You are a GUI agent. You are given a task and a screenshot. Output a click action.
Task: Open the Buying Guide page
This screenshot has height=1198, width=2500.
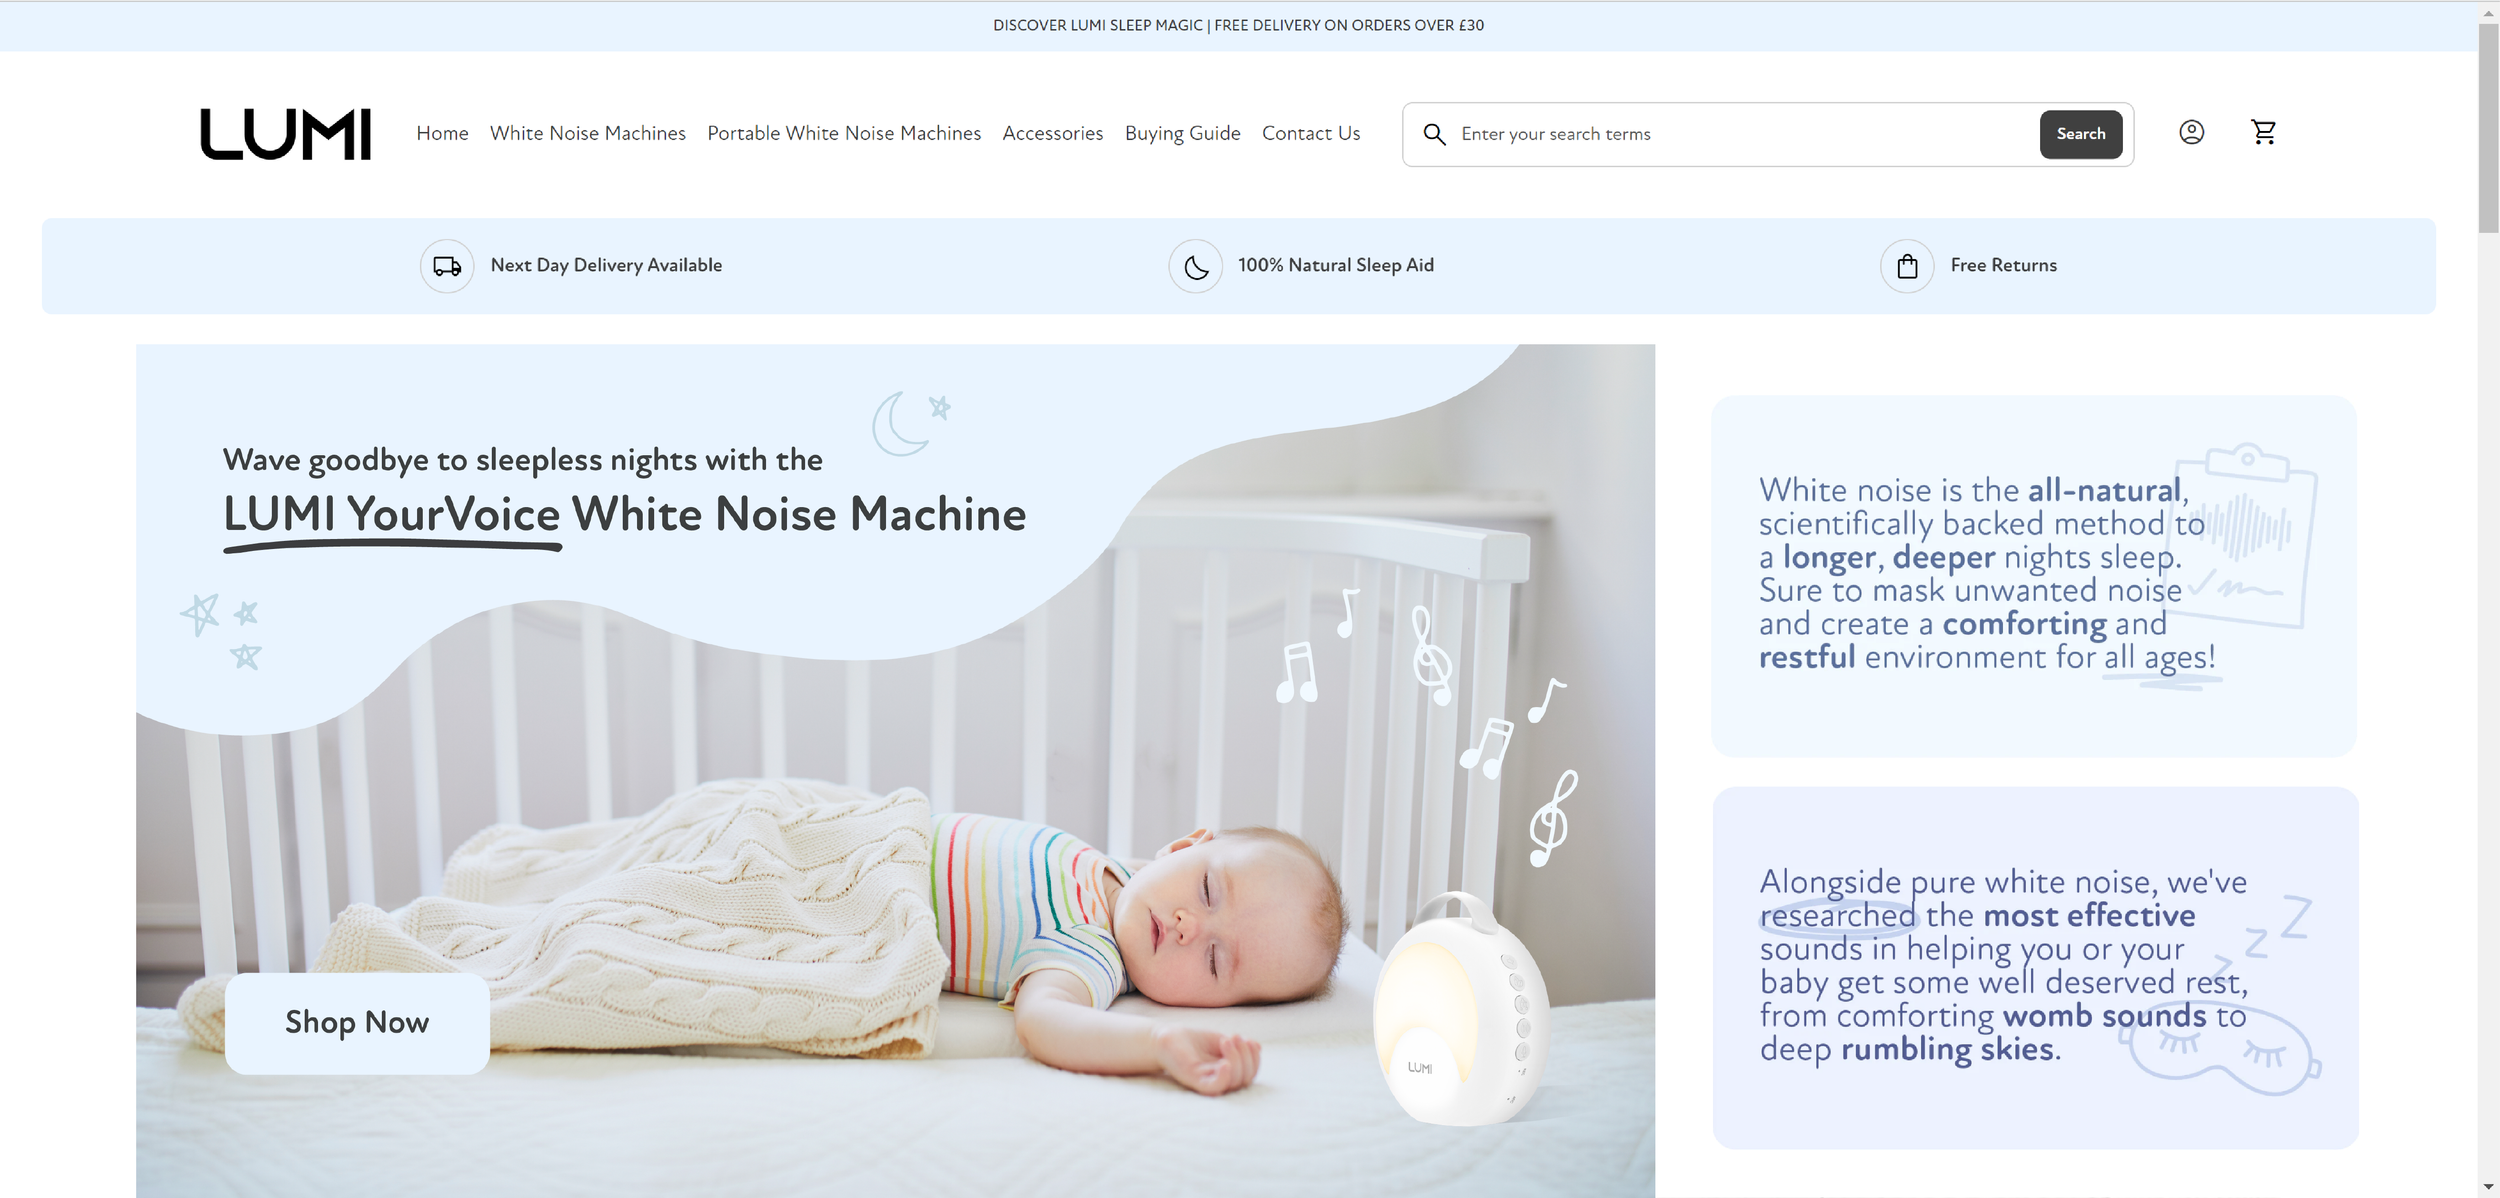pos(1182,133)
